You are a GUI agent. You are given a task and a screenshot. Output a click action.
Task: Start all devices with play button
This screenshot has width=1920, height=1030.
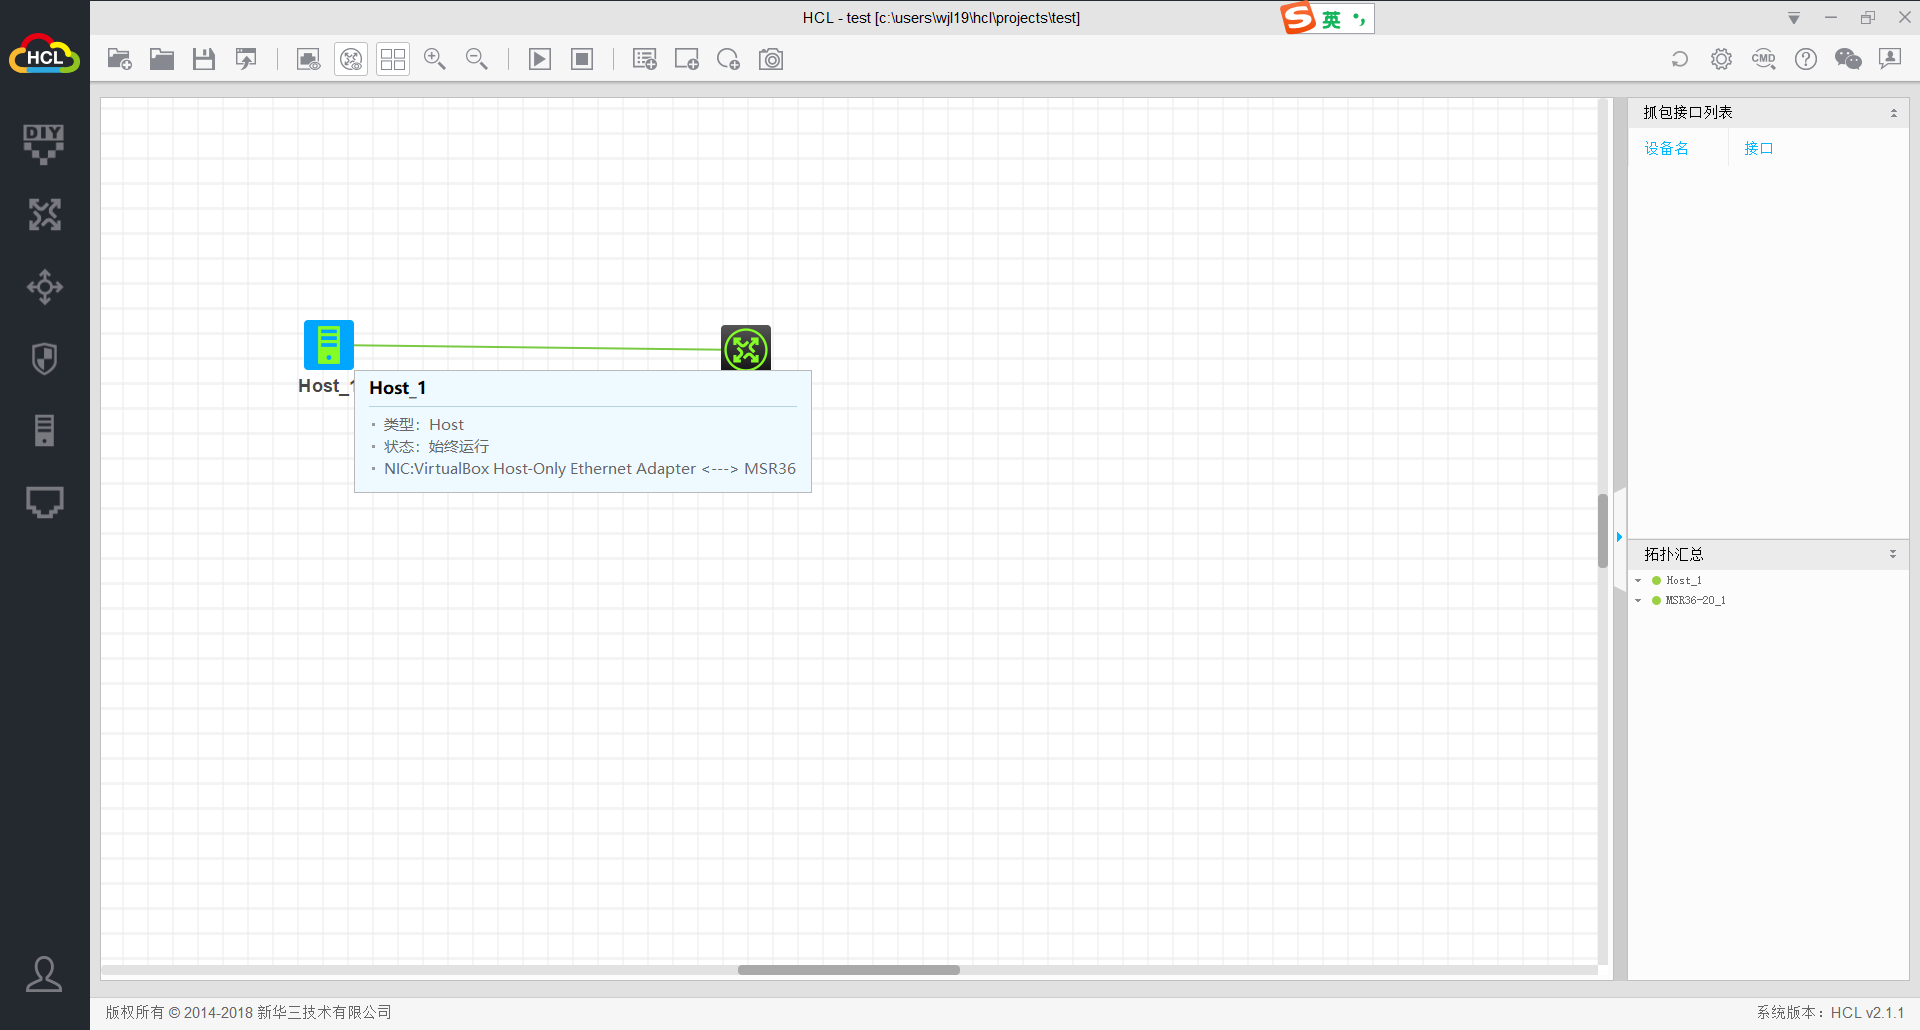click(540, 60)
